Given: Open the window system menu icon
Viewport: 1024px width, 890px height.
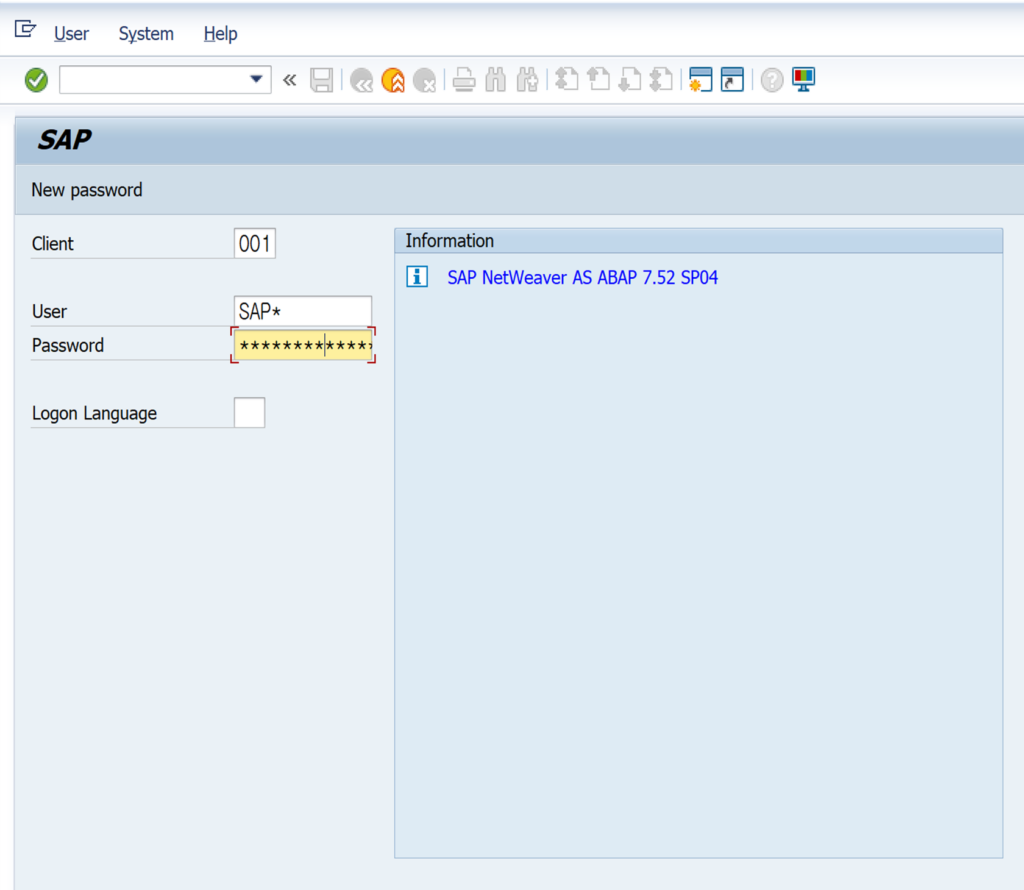Looking at the screenshot, I should (x=25, y=29).
